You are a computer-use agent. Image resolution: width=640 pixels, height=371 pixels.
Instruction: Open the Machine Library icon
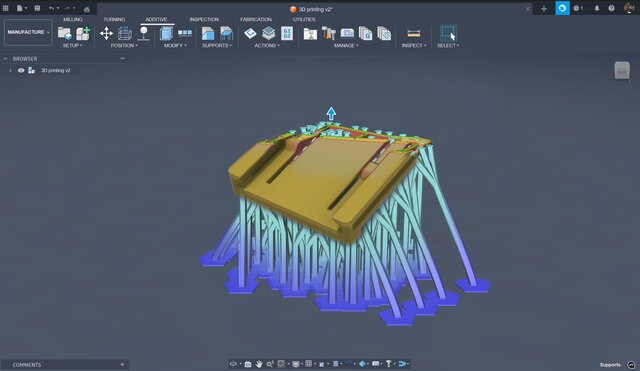(x=347, y=33)
